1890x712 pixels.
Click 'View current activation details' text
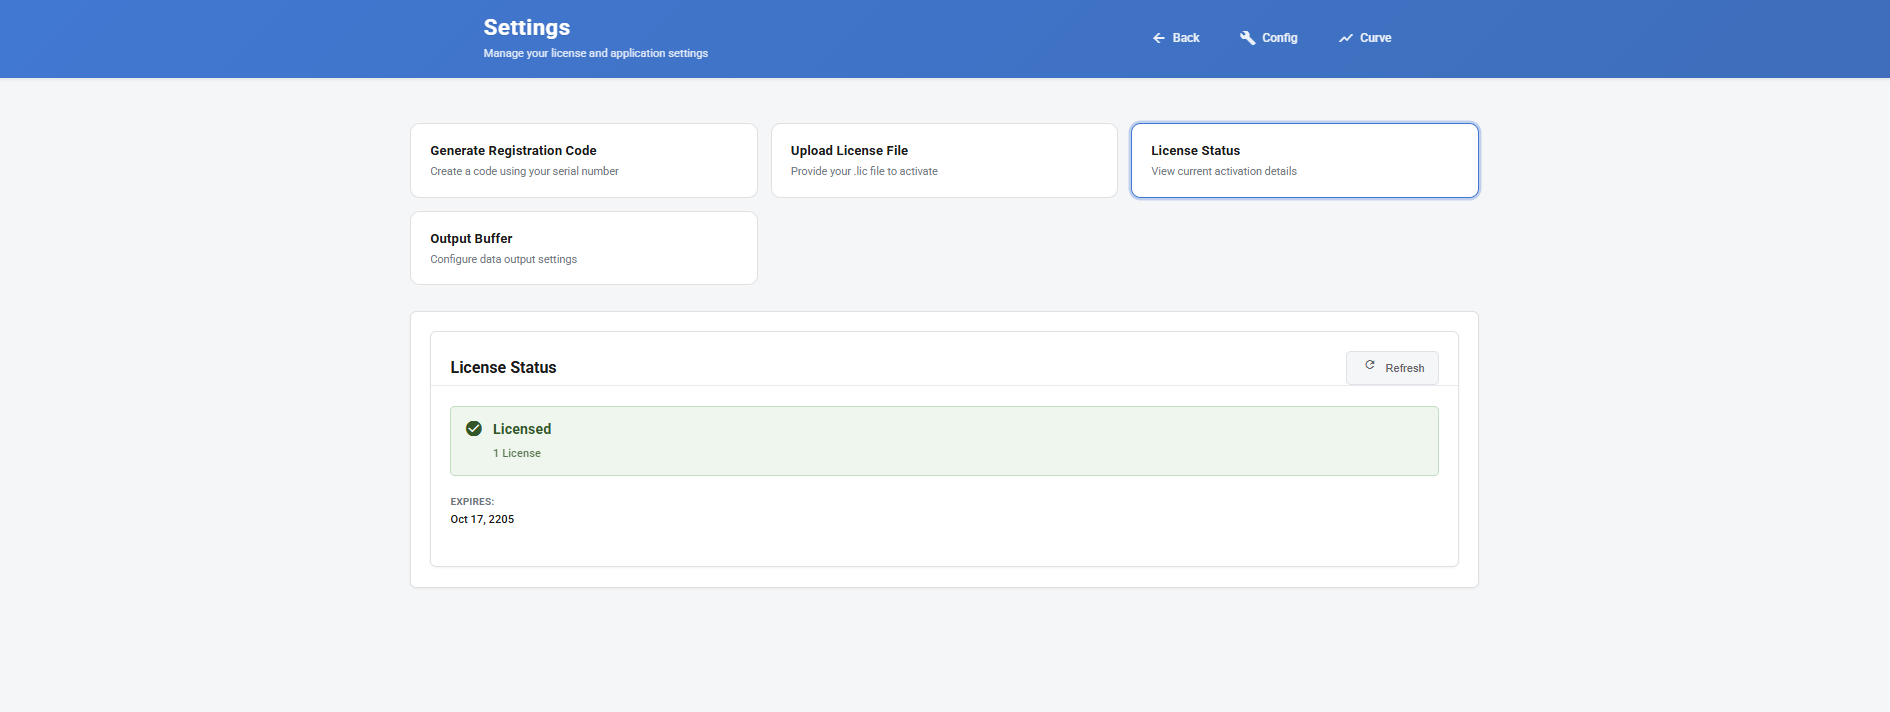point(1224,171)
